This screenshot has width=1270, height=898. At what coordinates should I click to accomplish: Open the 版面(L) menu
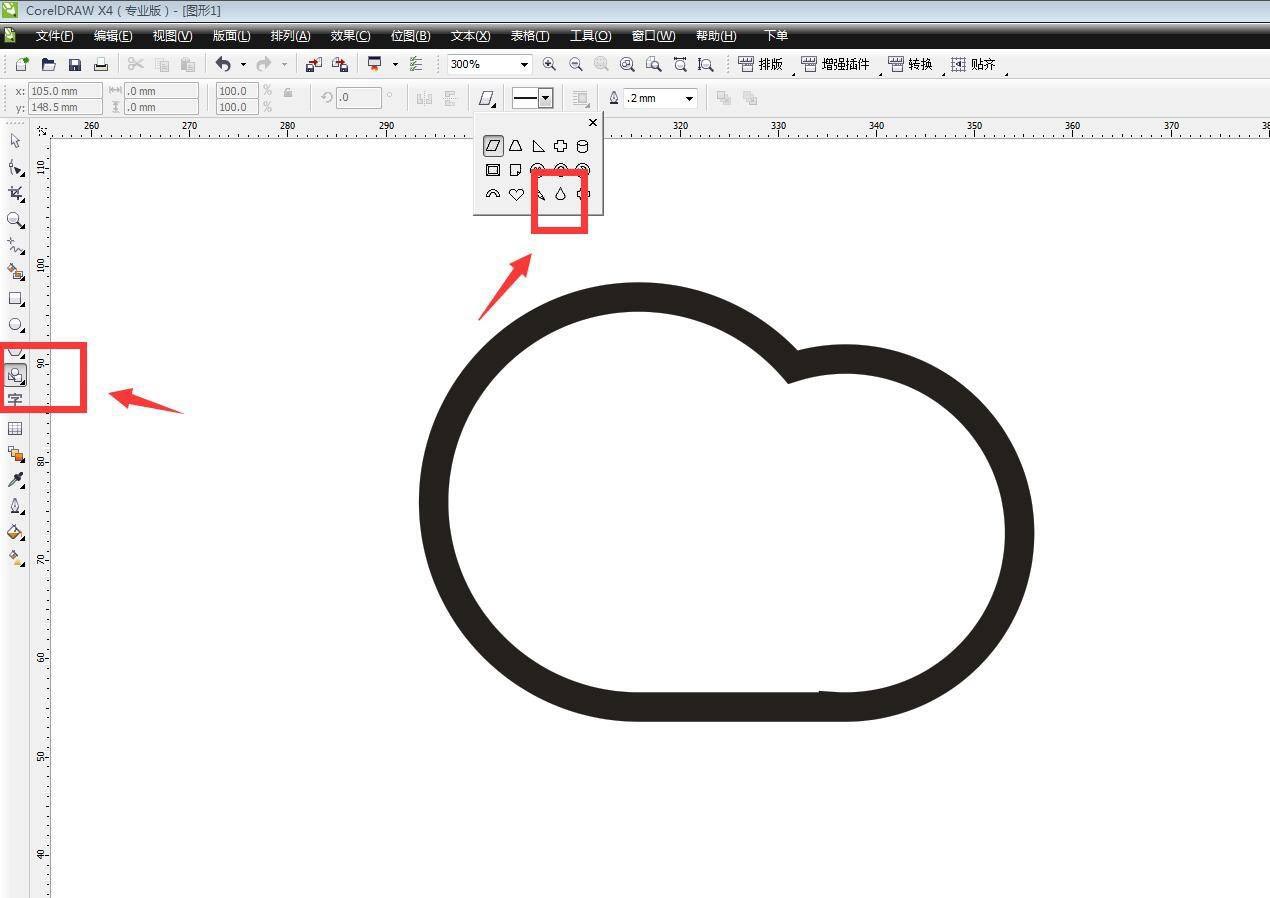(x=231, y=36)
